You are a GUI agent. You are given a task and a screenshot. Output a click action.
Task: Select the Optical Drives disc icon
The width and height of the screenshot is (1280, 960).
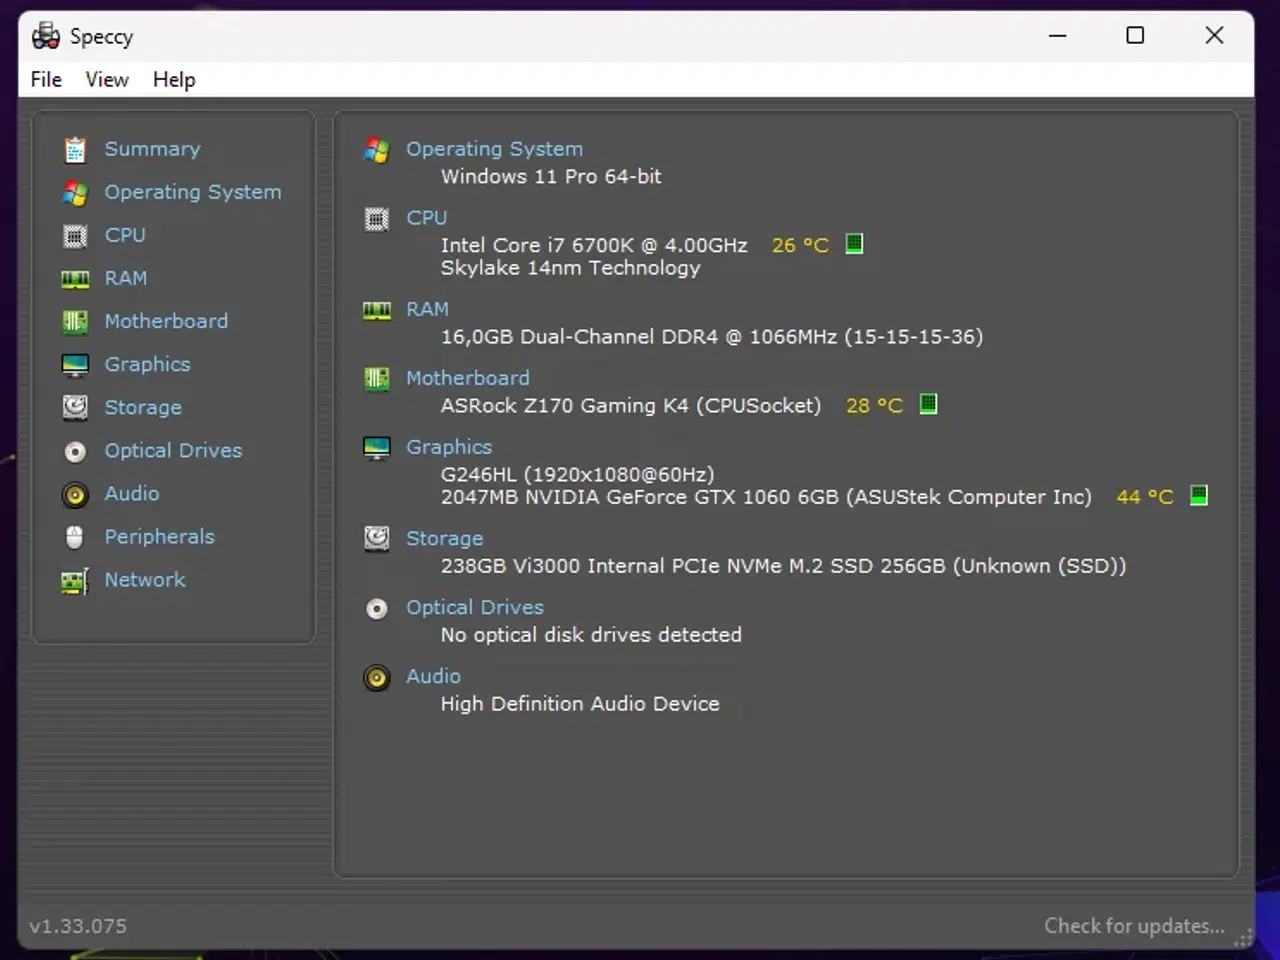(x=75, y=451)
